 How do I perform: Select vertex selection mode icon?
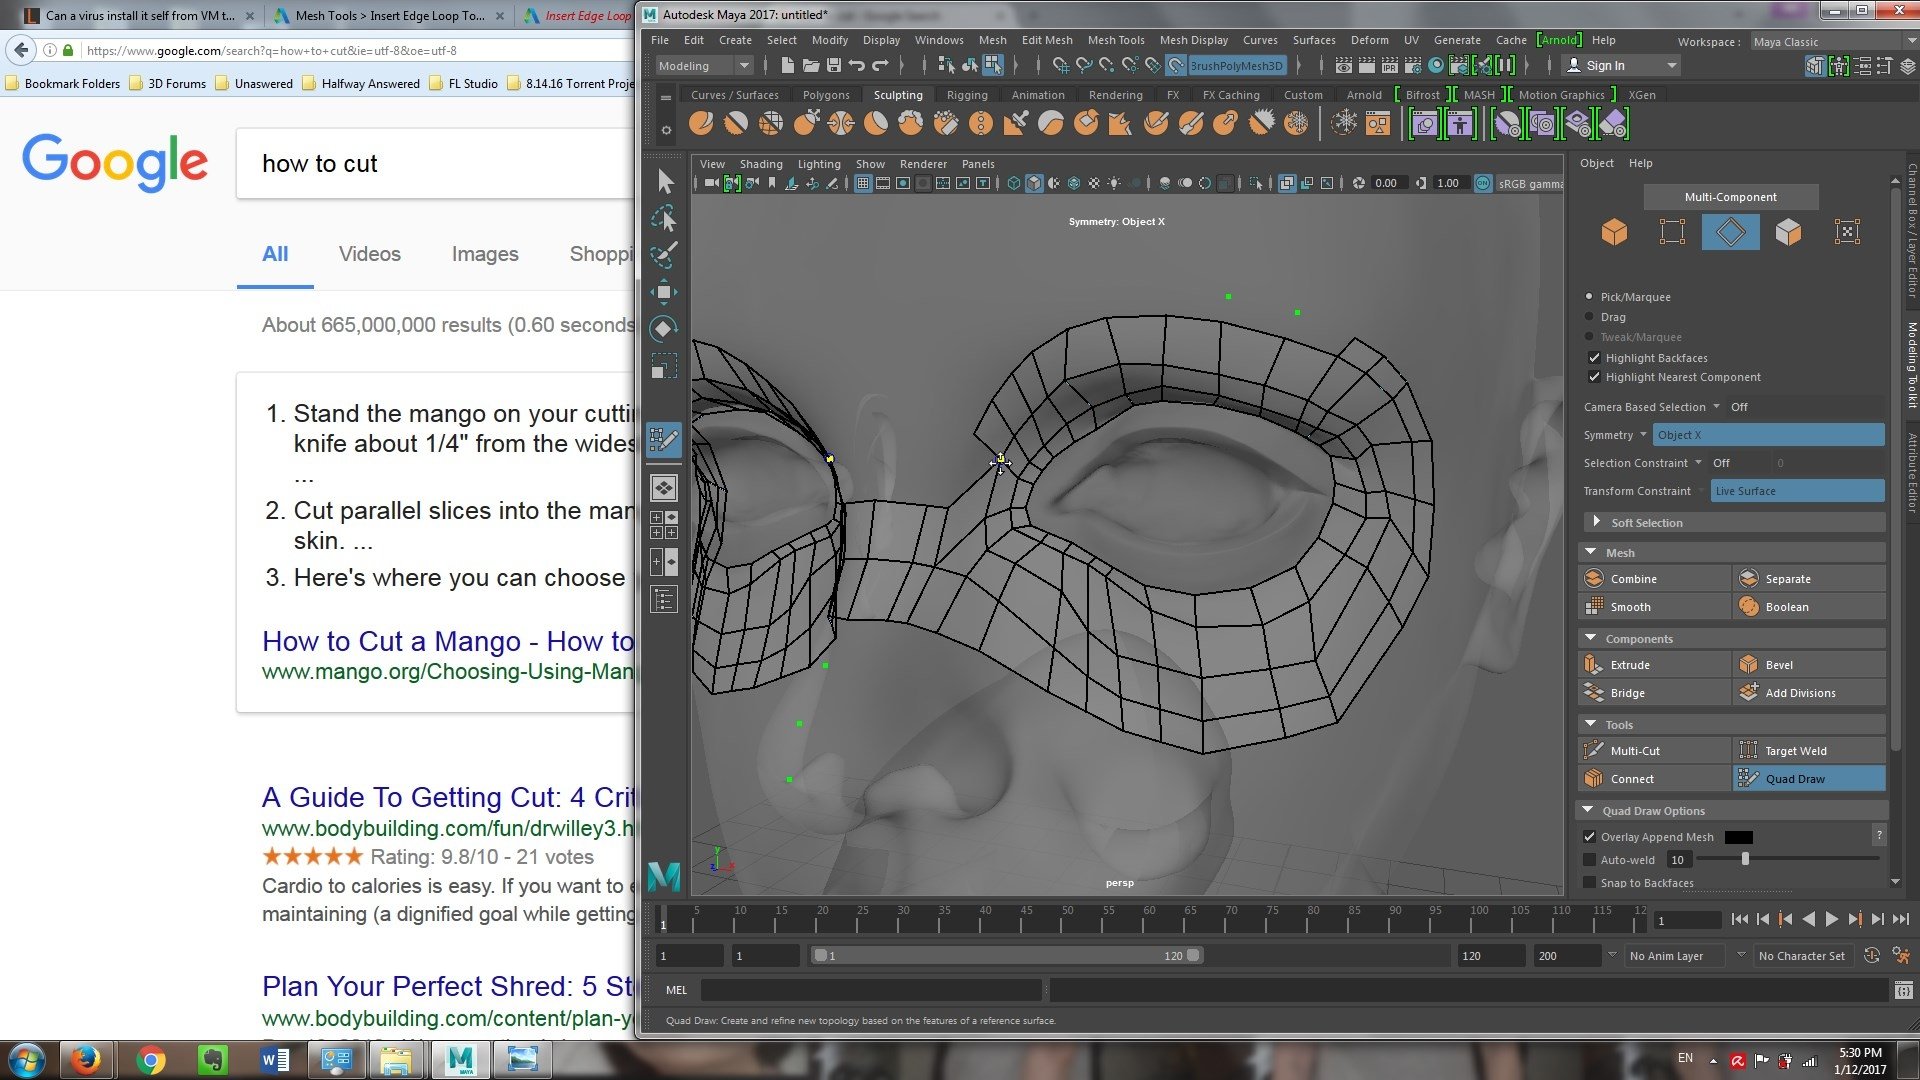click(x=1672, y=232)
